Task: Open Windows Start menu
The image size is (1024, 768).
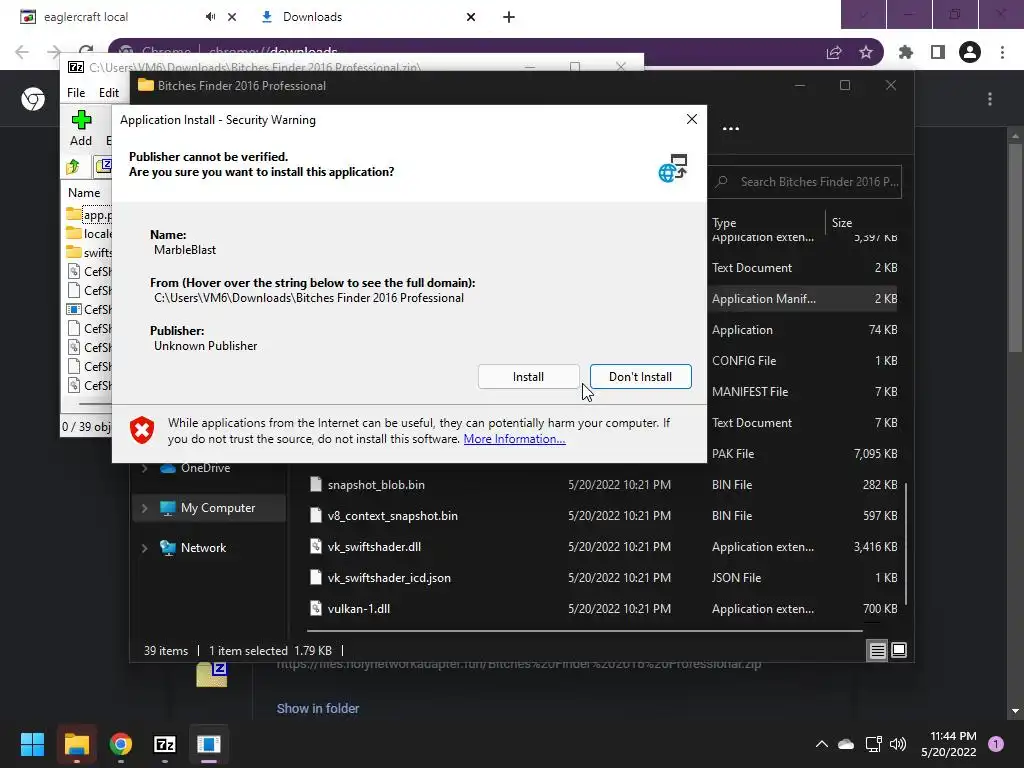Action: (x=32, y=744)
